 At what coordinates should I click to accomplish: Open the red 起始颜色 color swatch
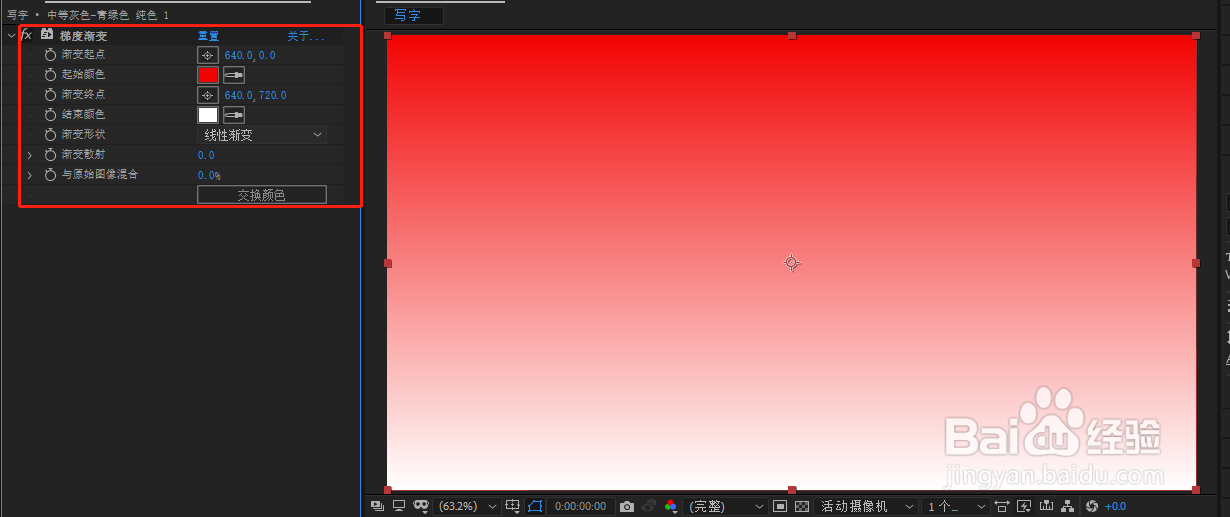click(x=208, y=75)
